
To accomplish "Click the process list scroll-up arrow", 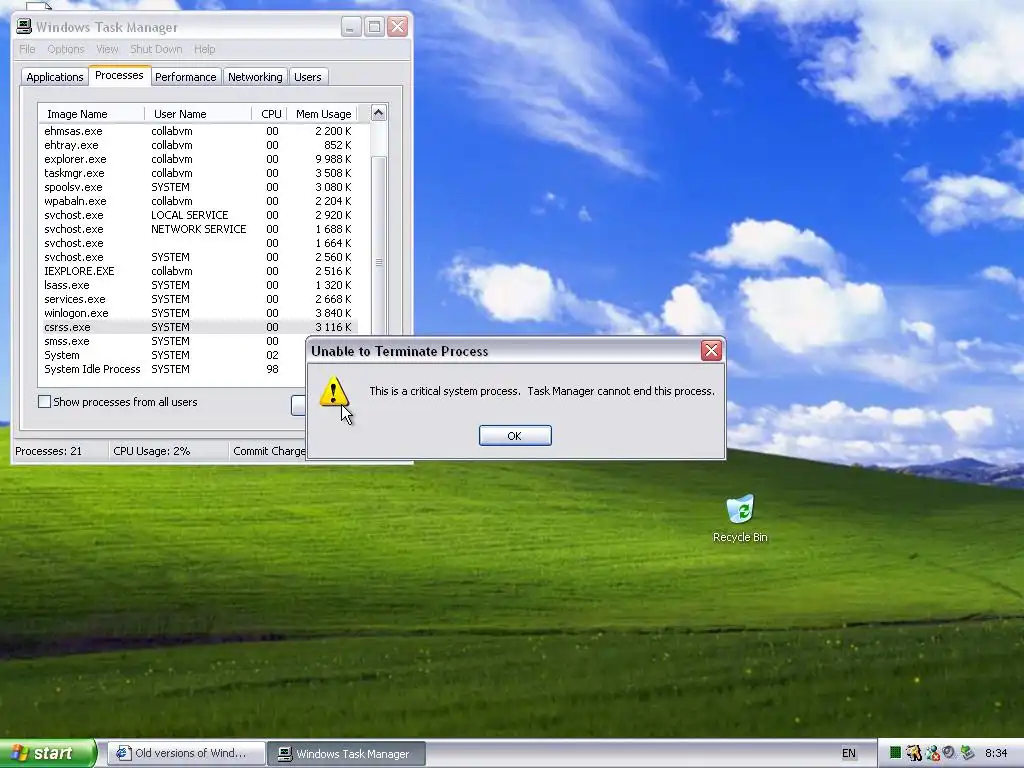I will coord(379,113).
